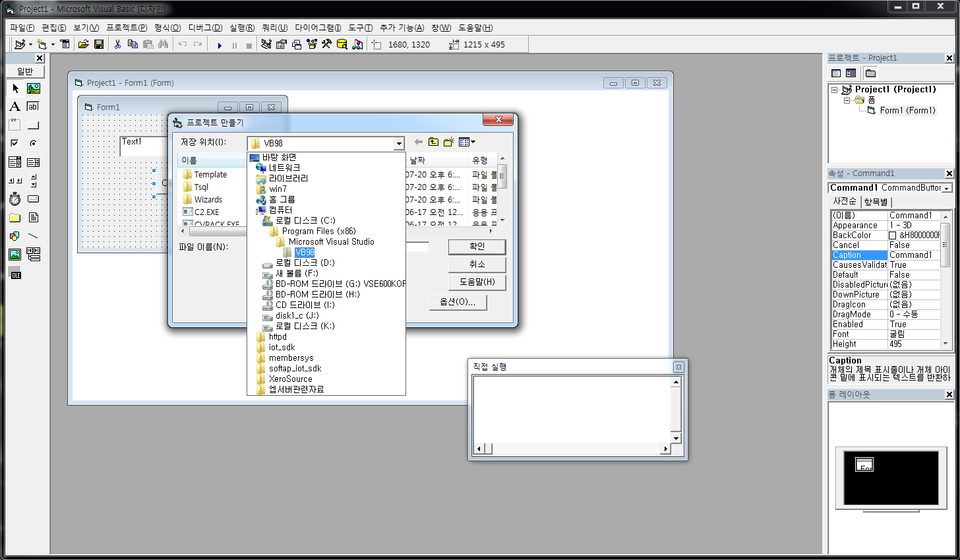960x560 pixels.
Task: Select the TextBox control tool
Action: [x=33, y=106]
